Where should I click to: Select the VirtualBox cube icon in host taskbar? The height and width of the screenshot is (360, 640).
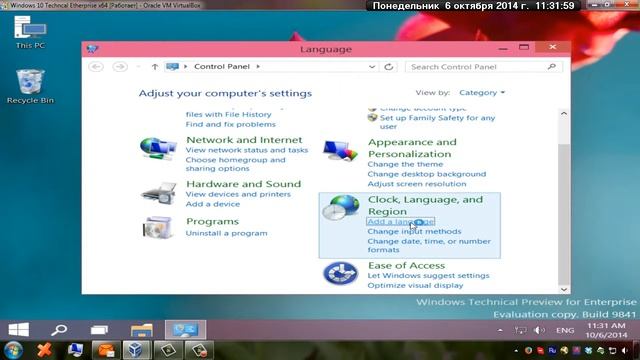pos(136,350)
